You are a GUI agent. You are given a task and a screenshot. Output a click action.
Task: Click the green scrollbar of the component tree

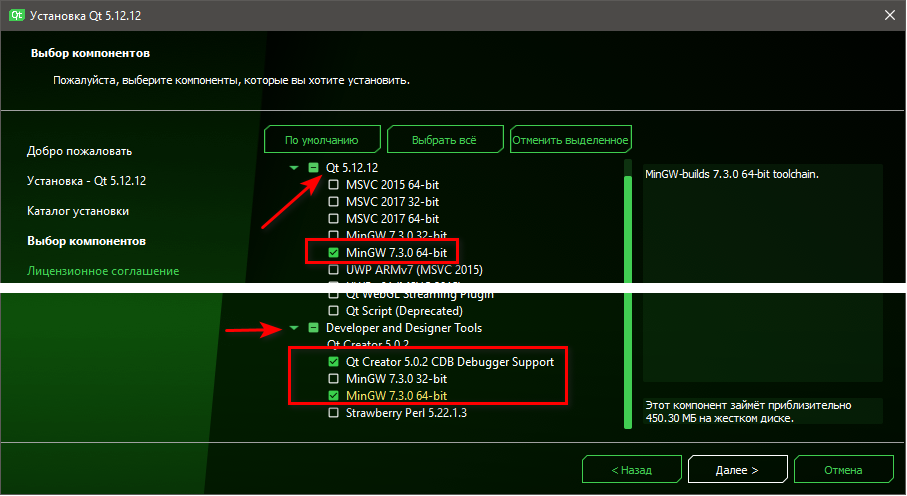628,301
